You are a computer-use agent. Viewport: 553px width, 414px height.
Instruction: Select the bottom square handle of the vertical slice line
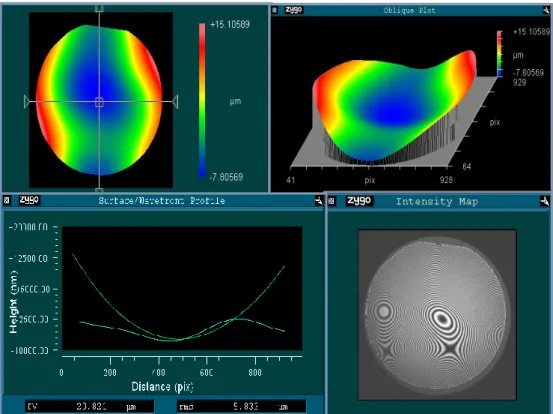pos(99,190)
